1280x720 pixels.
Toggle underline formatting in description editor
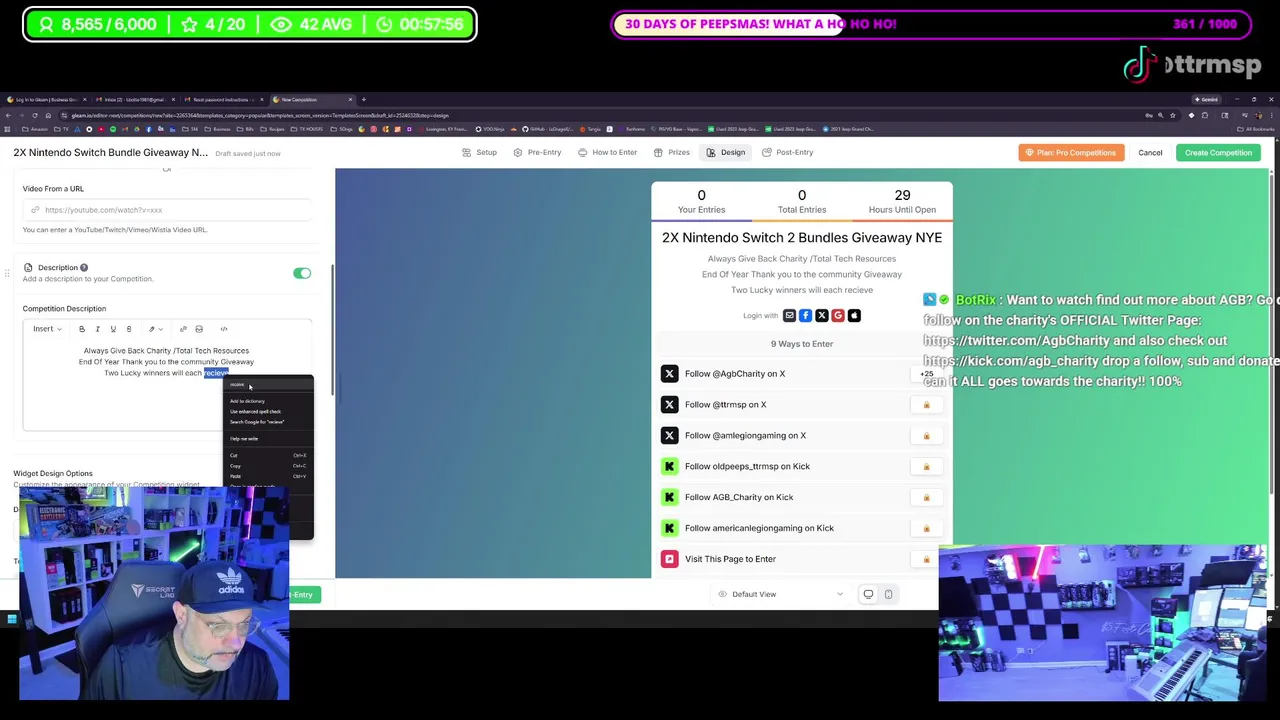[113, 329]
